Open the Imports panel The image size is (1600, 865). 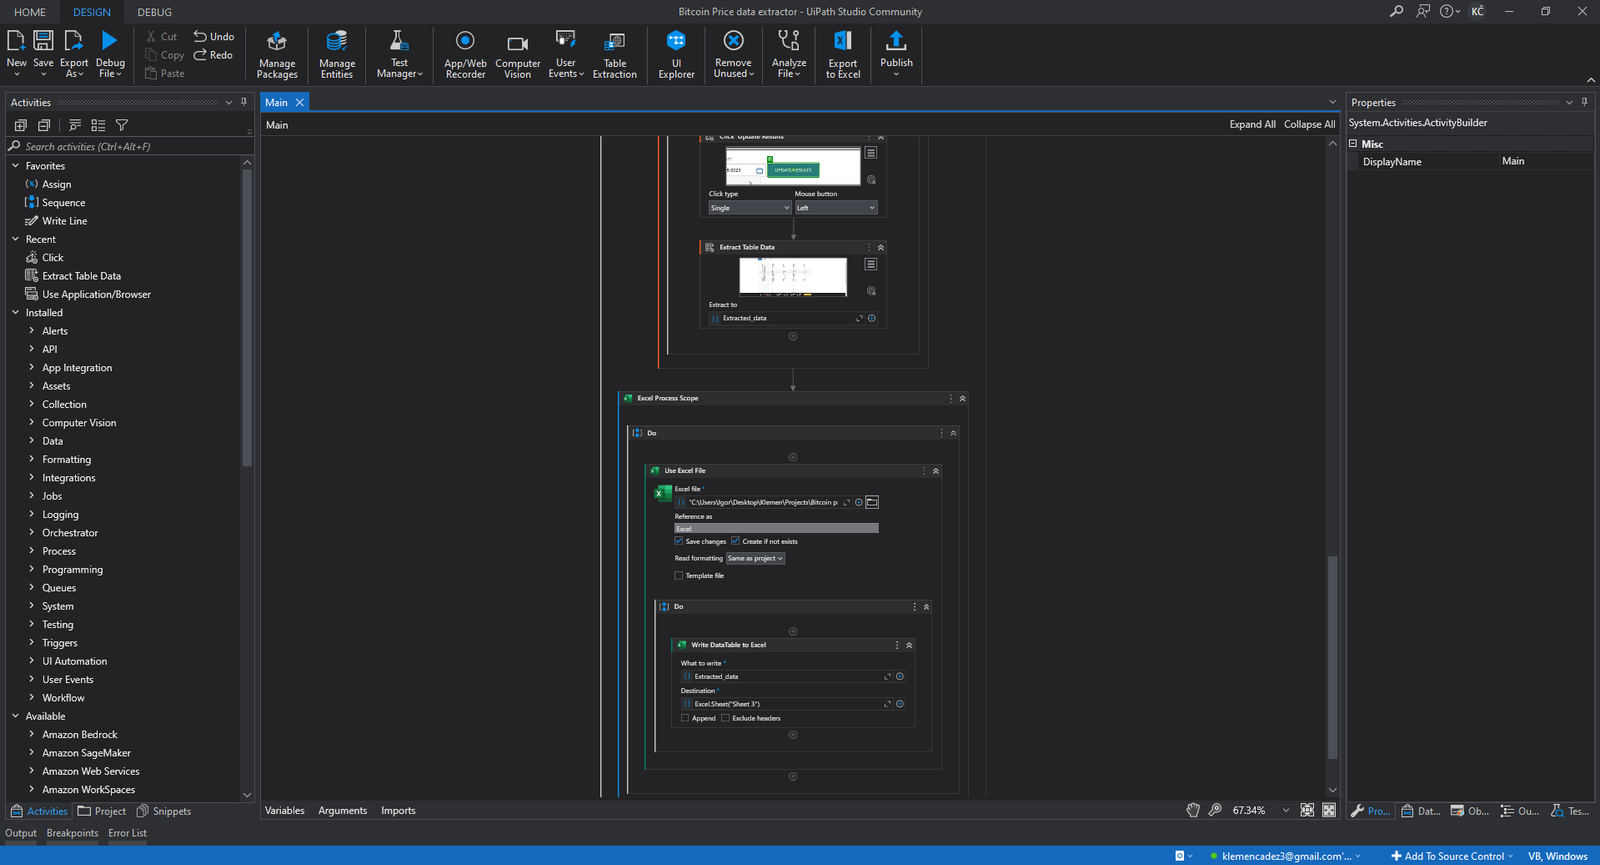(x=398, y=810)
